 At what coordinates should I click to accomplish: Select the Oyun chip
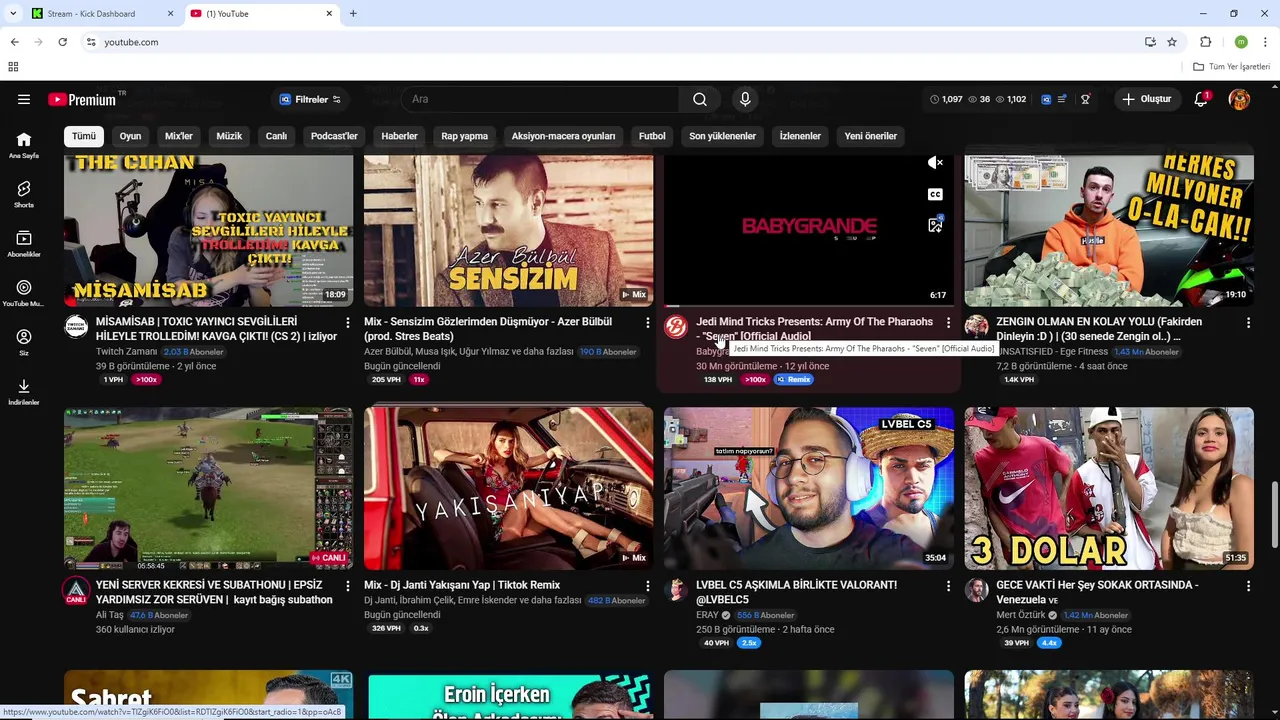point(131,136)
